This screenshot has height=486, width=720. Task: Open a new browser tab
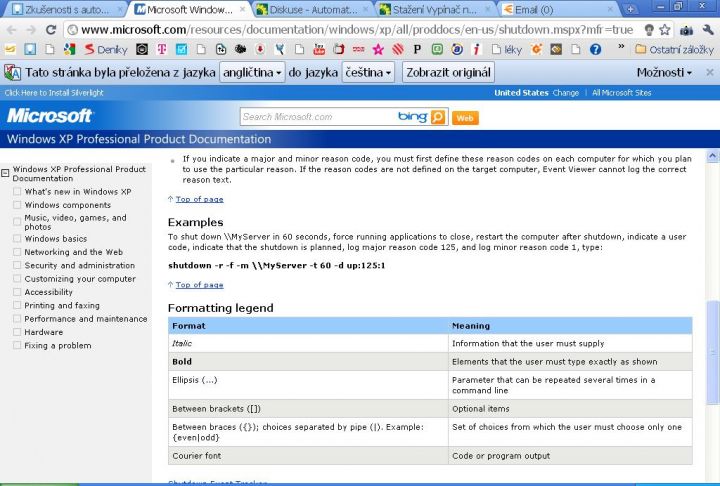tap(630, 9)
